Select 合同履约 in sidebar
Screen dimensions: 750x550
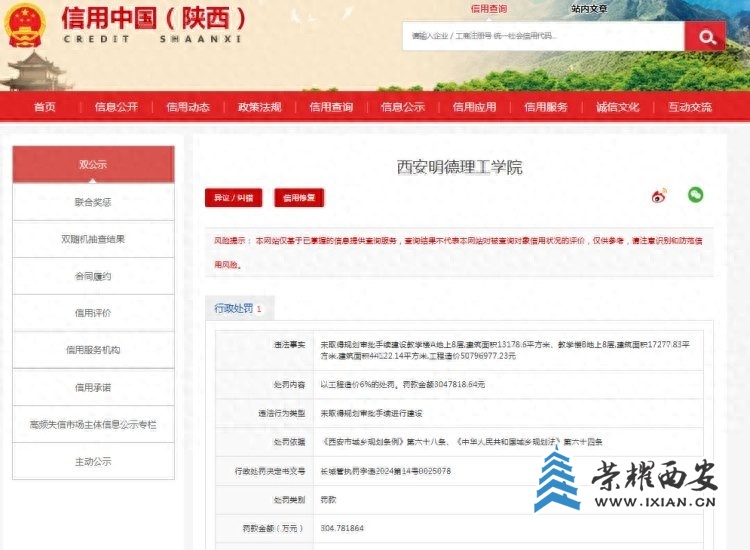point(93,276)
